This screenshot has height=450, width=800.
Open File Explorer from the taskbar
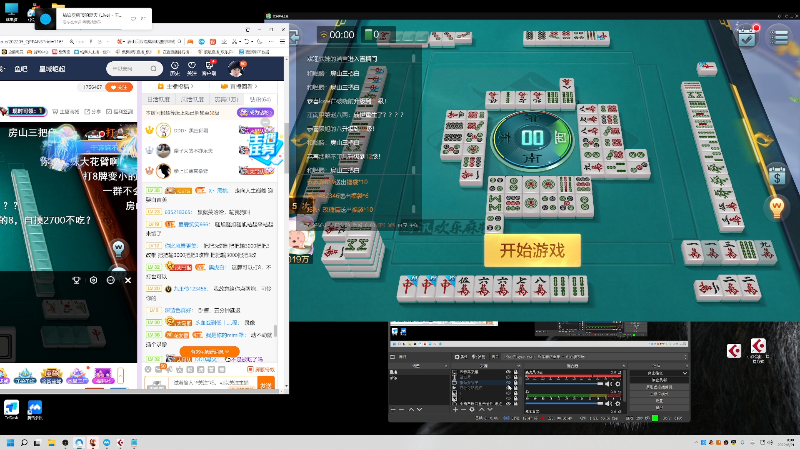(52, 443)
